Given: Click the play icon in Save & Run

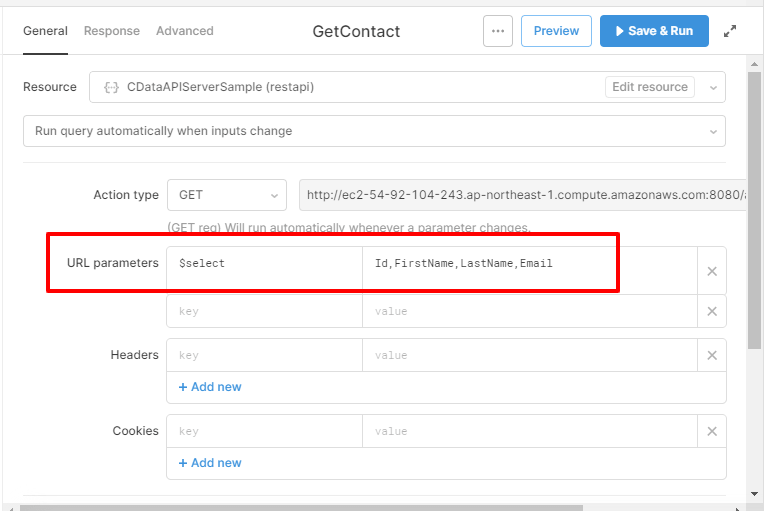Looking at the screenshot, I should (x=620, y=31).
